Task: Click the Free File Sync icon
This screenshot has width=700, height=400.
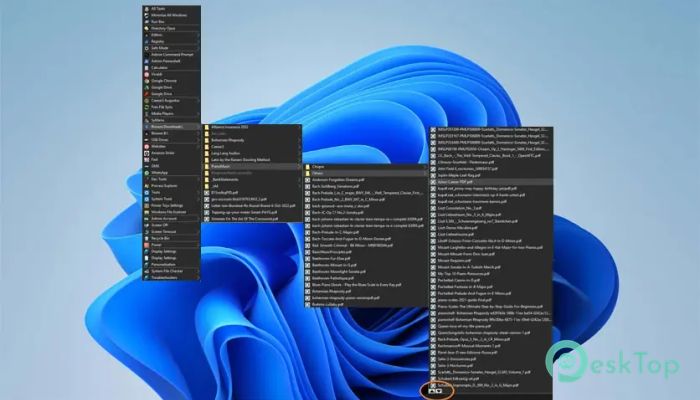Action: click(146, 107)
